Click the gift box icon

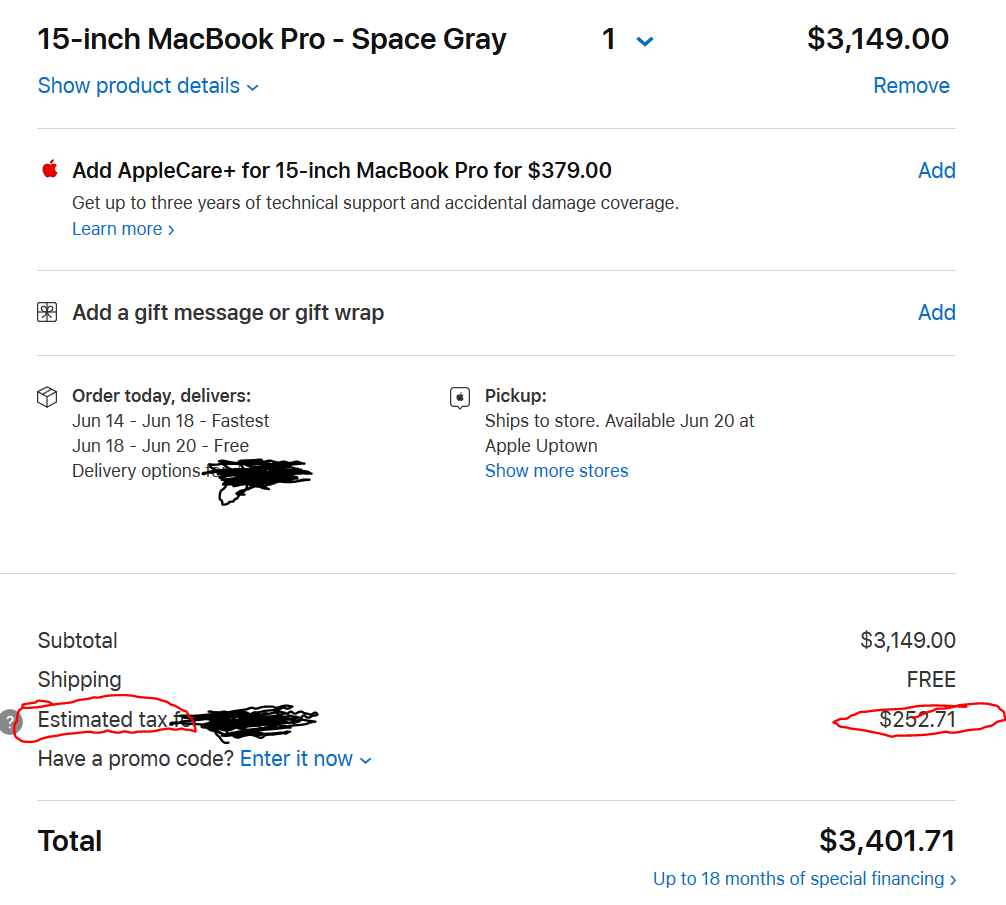47,313
